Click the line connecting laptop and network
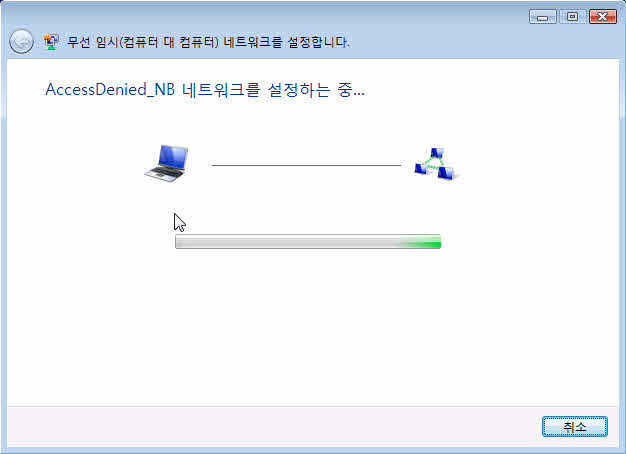The width and height of the screenshot is (626, 454). 306,165
